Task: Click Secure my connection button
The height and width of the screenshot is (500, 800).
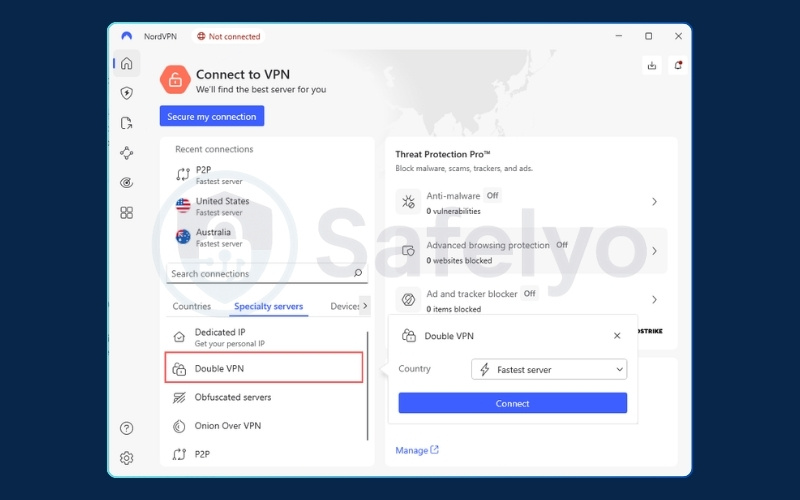Action: point(212,116)
